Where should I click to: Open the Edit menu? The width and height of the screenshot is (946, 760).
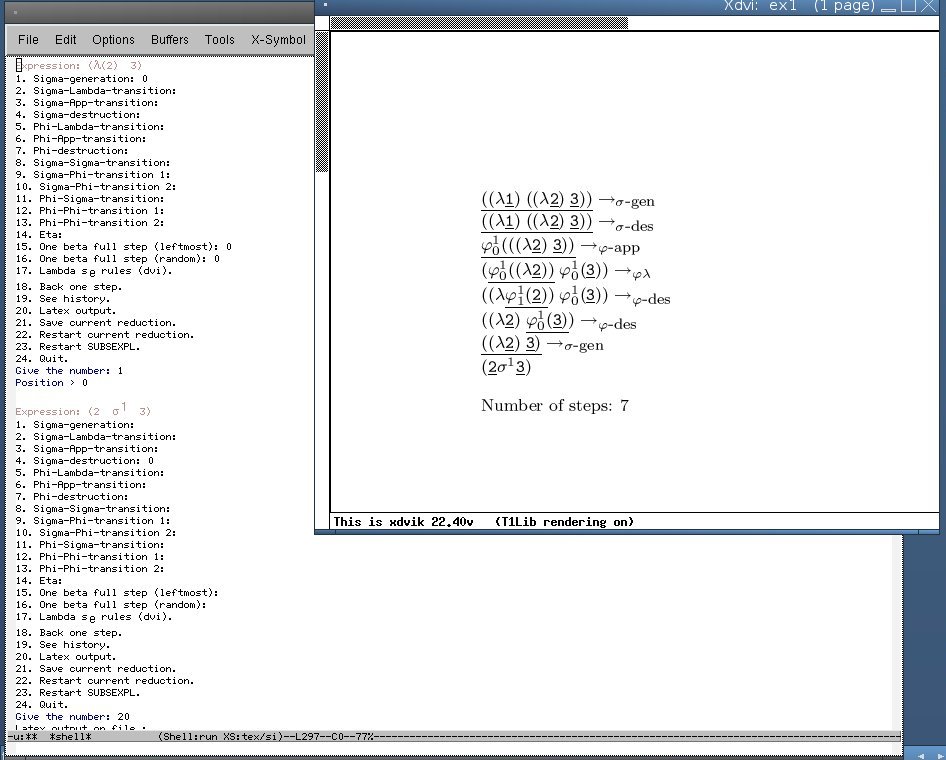[x=66, y=40]
